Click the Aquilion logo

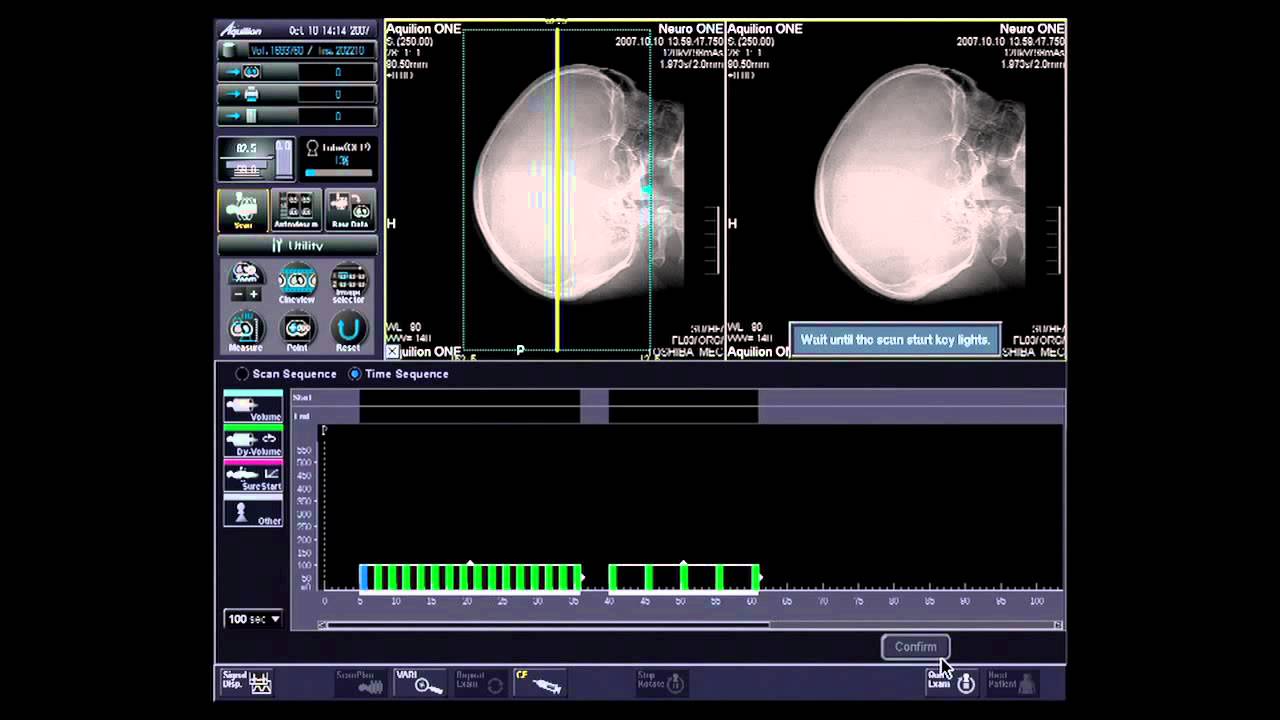tap(241, 30)
